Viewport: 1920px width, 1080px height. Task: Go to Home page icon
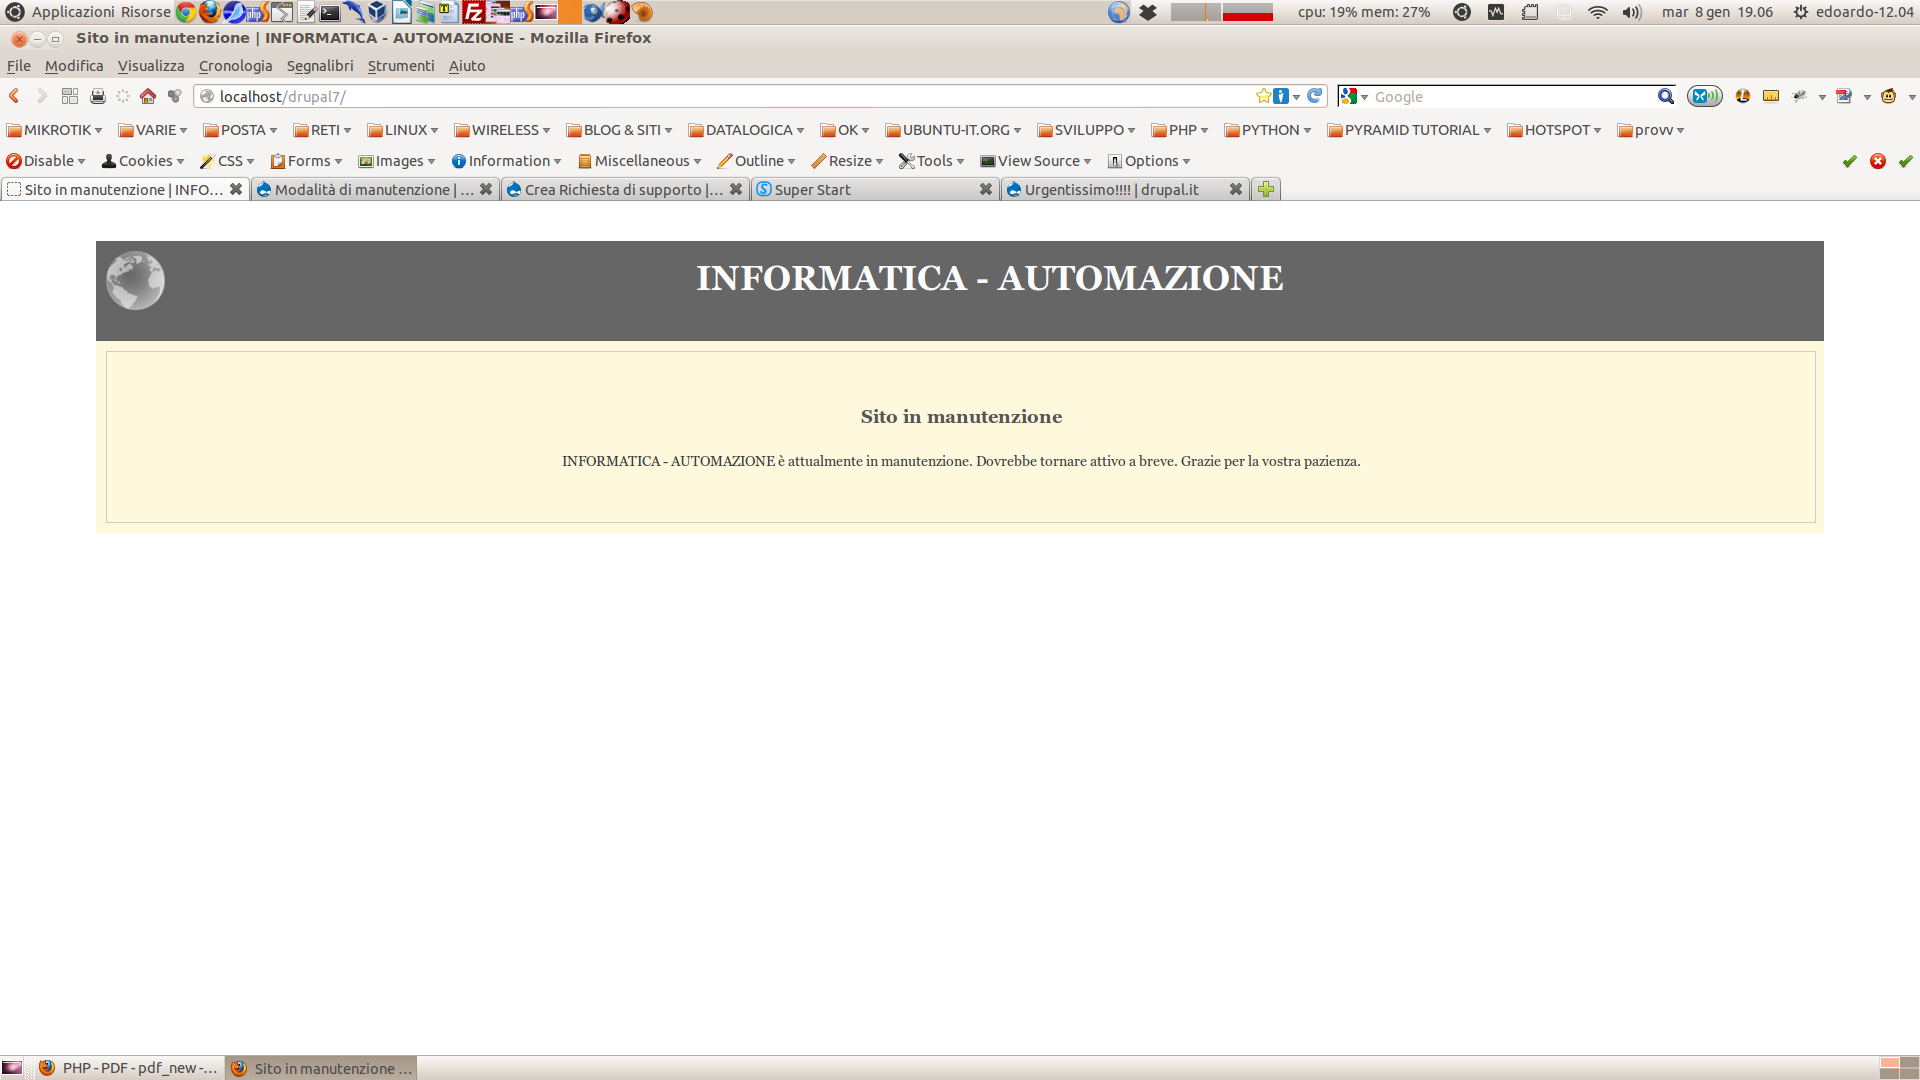[148, 96]
